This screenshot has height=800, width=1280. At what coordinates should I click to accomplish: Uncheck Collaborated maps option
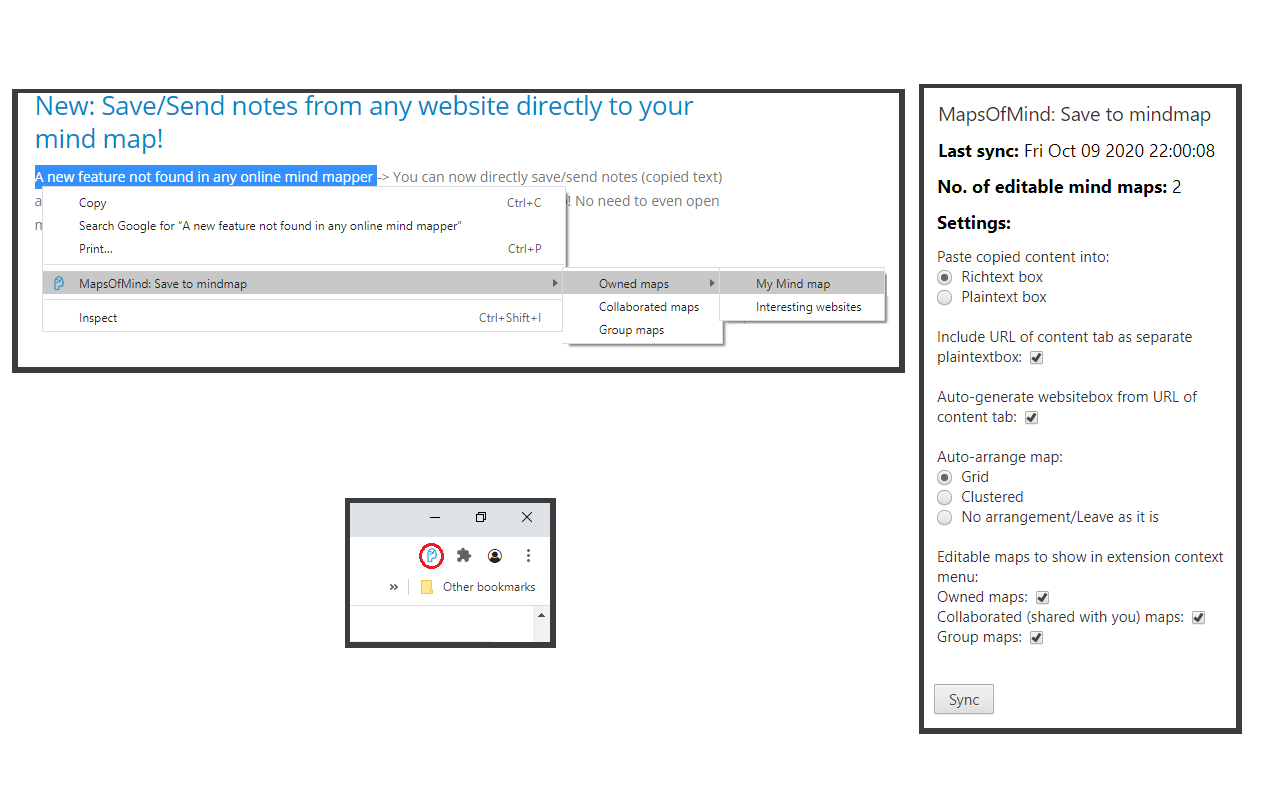1198,617
